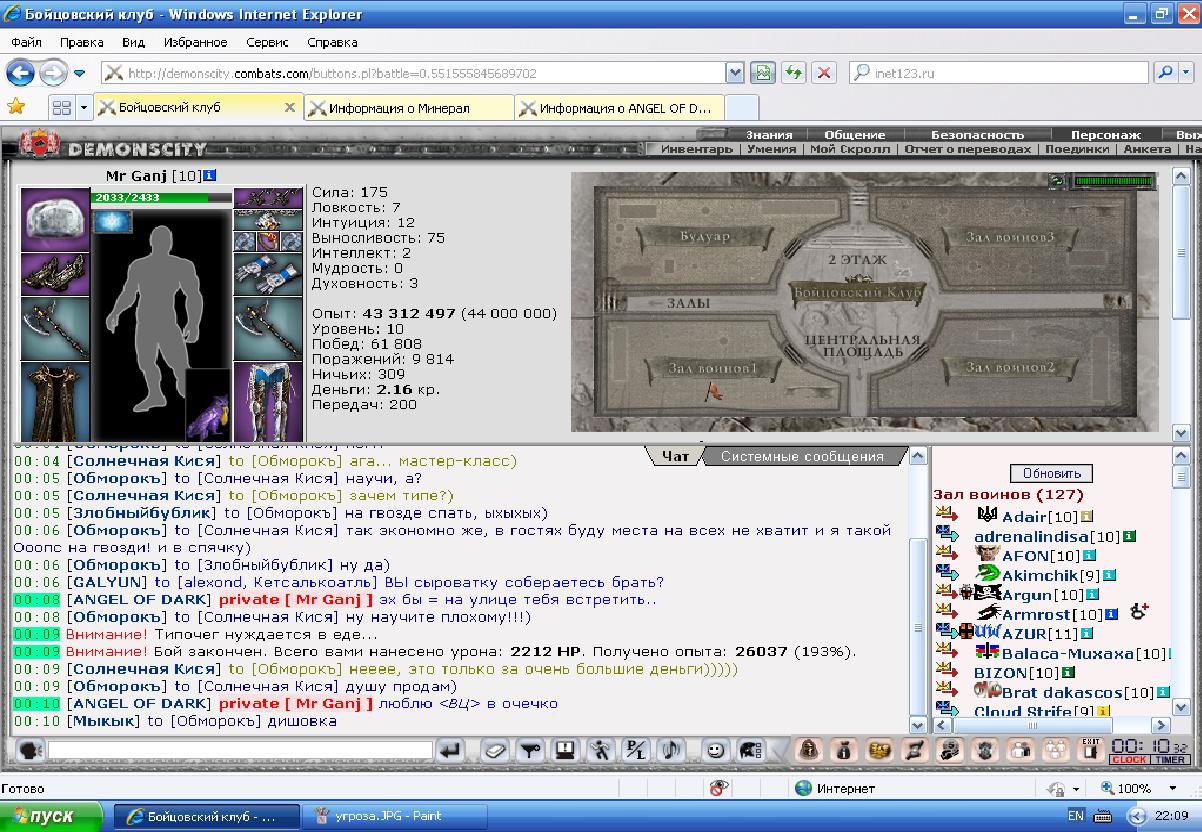Viewport: 1202px width, 832px height.
Task: Open the Сервис menu
Action: coord(267,43)
